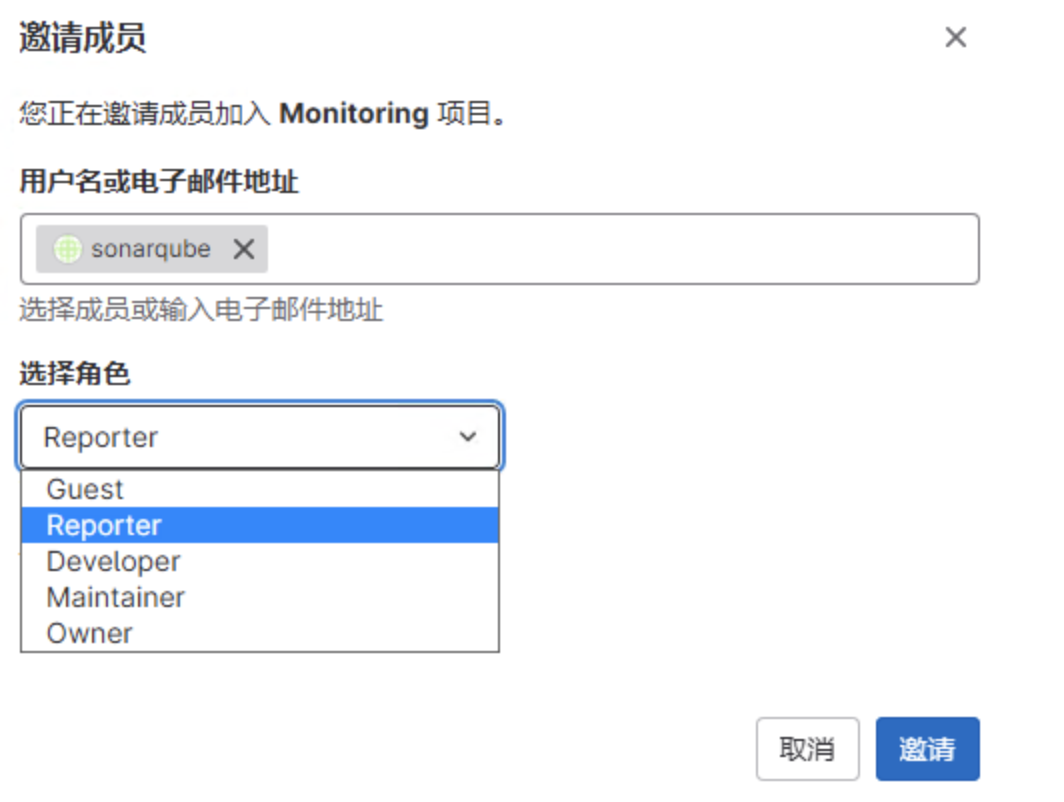The width and height of the screenshot is (1064, 802).
Task: Select the Maintainer role option
Action: point(260,597)
